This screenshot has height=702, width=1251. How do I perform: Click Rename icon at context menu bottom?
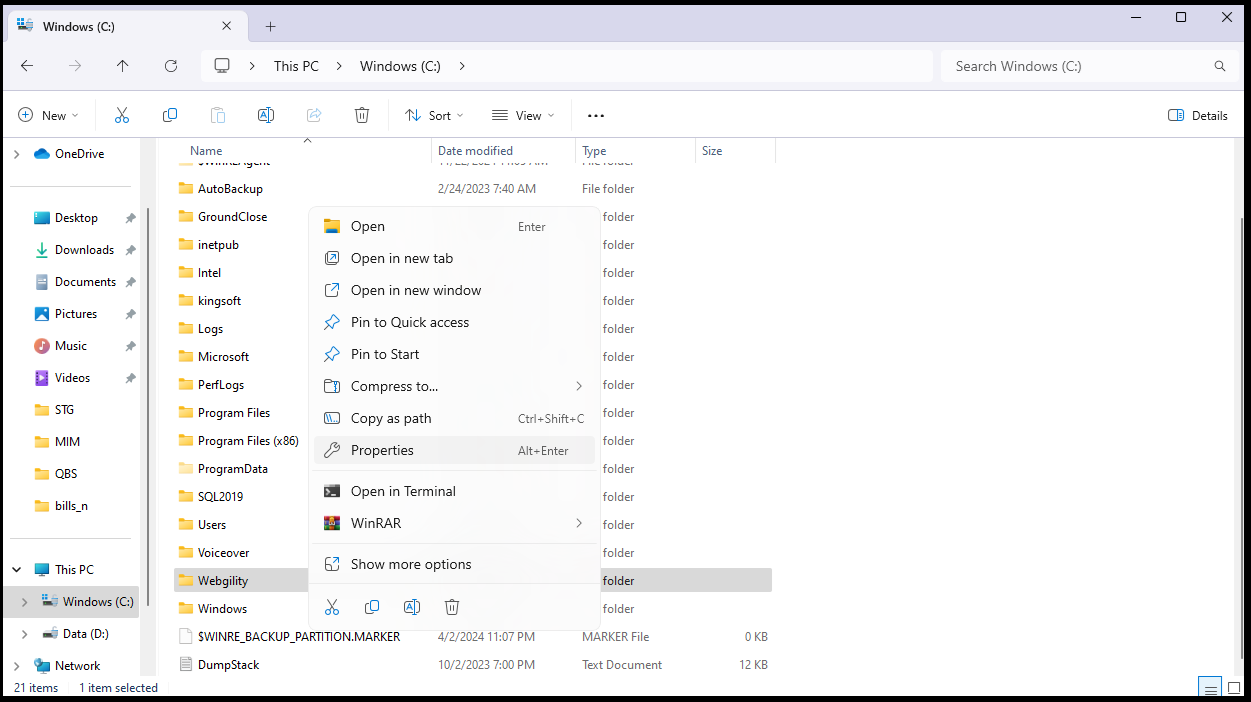(412, 607)
